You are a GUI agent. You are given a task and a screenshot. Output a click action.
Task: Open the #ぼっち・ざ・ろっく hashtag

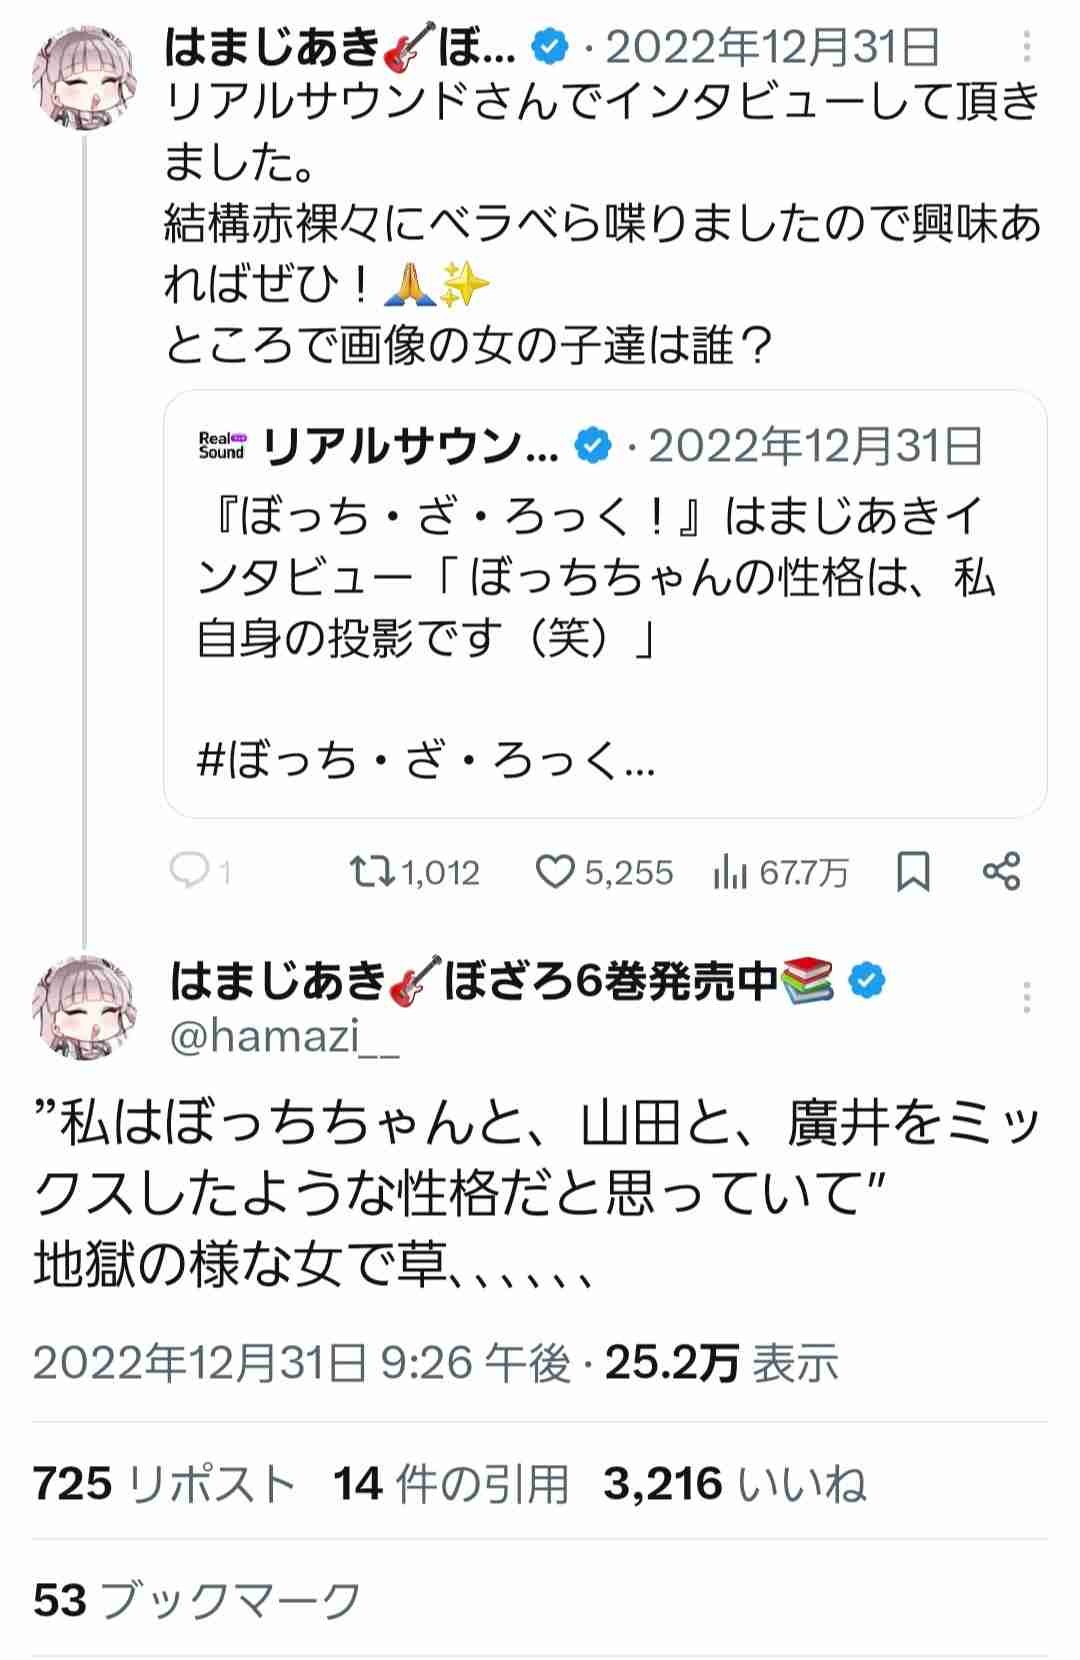pos(425,763)
